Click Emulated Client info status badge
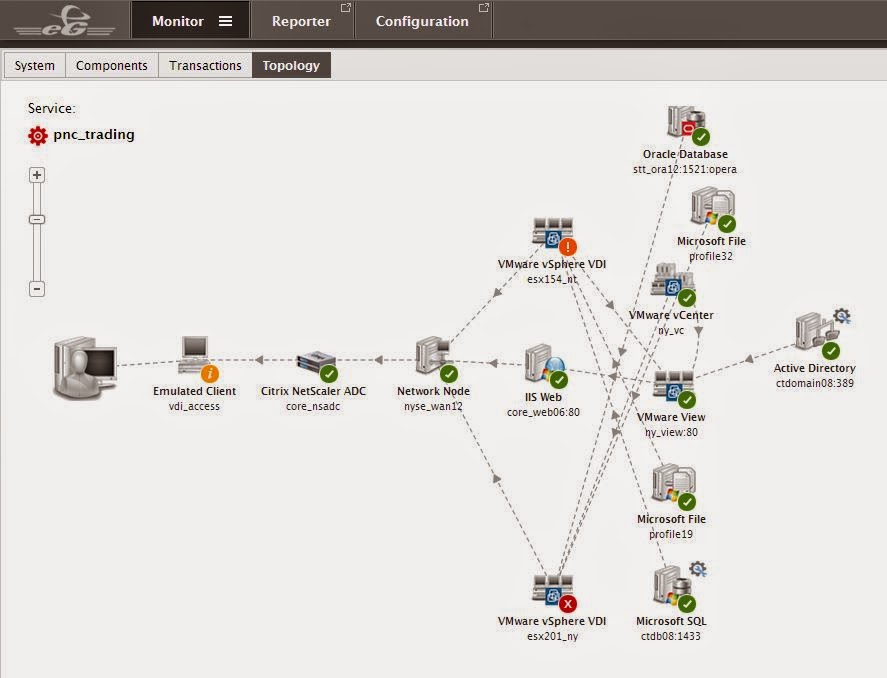887x678 pixels. click(210, 374)
